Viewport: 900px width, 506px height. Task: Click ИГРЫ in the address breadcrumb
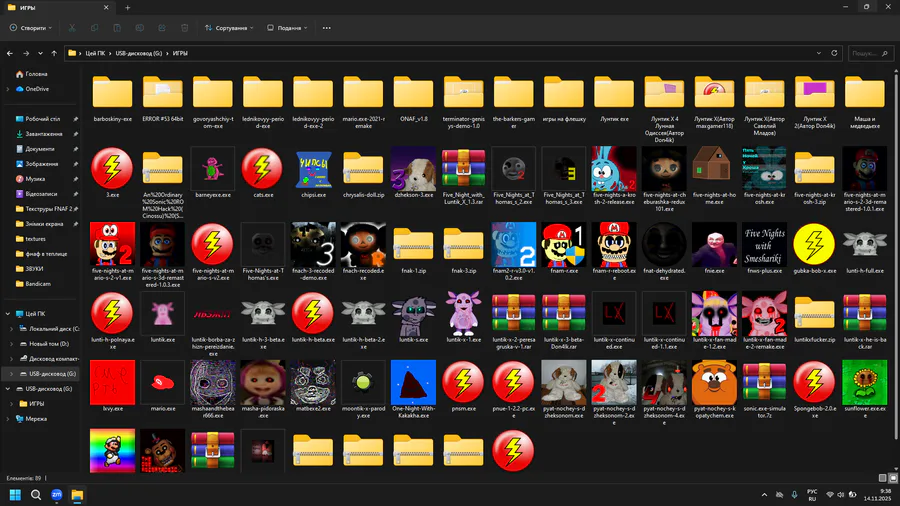click(180, 53)
